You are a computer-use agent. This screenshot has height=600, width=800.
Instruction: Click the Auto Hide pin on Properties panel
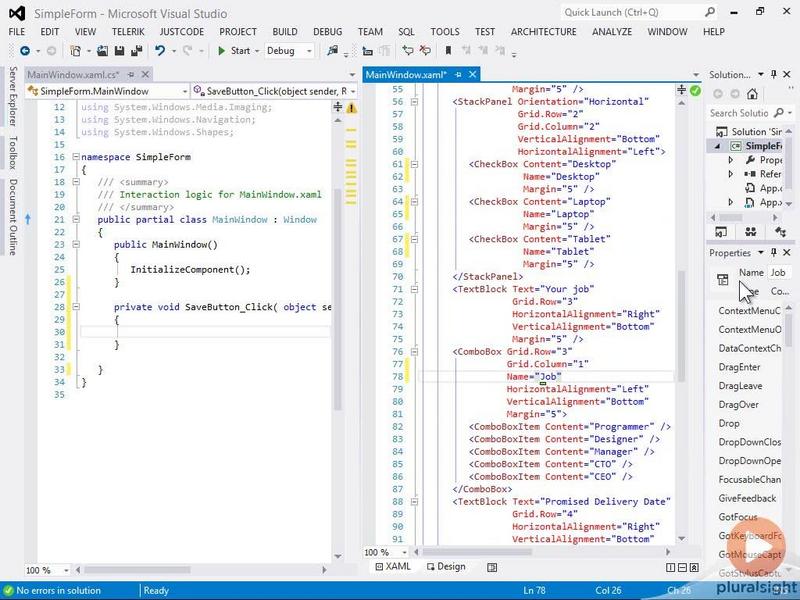click(774, 253)
